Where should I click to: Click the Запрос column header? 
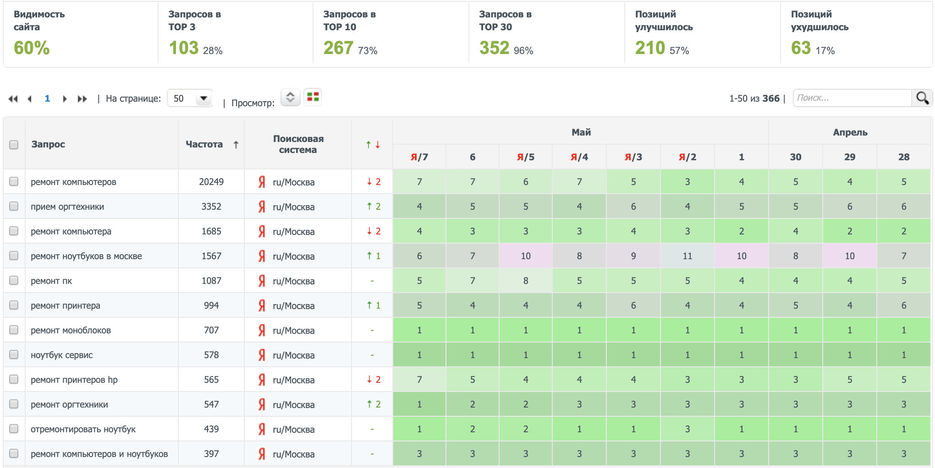(x=48, y=144)
